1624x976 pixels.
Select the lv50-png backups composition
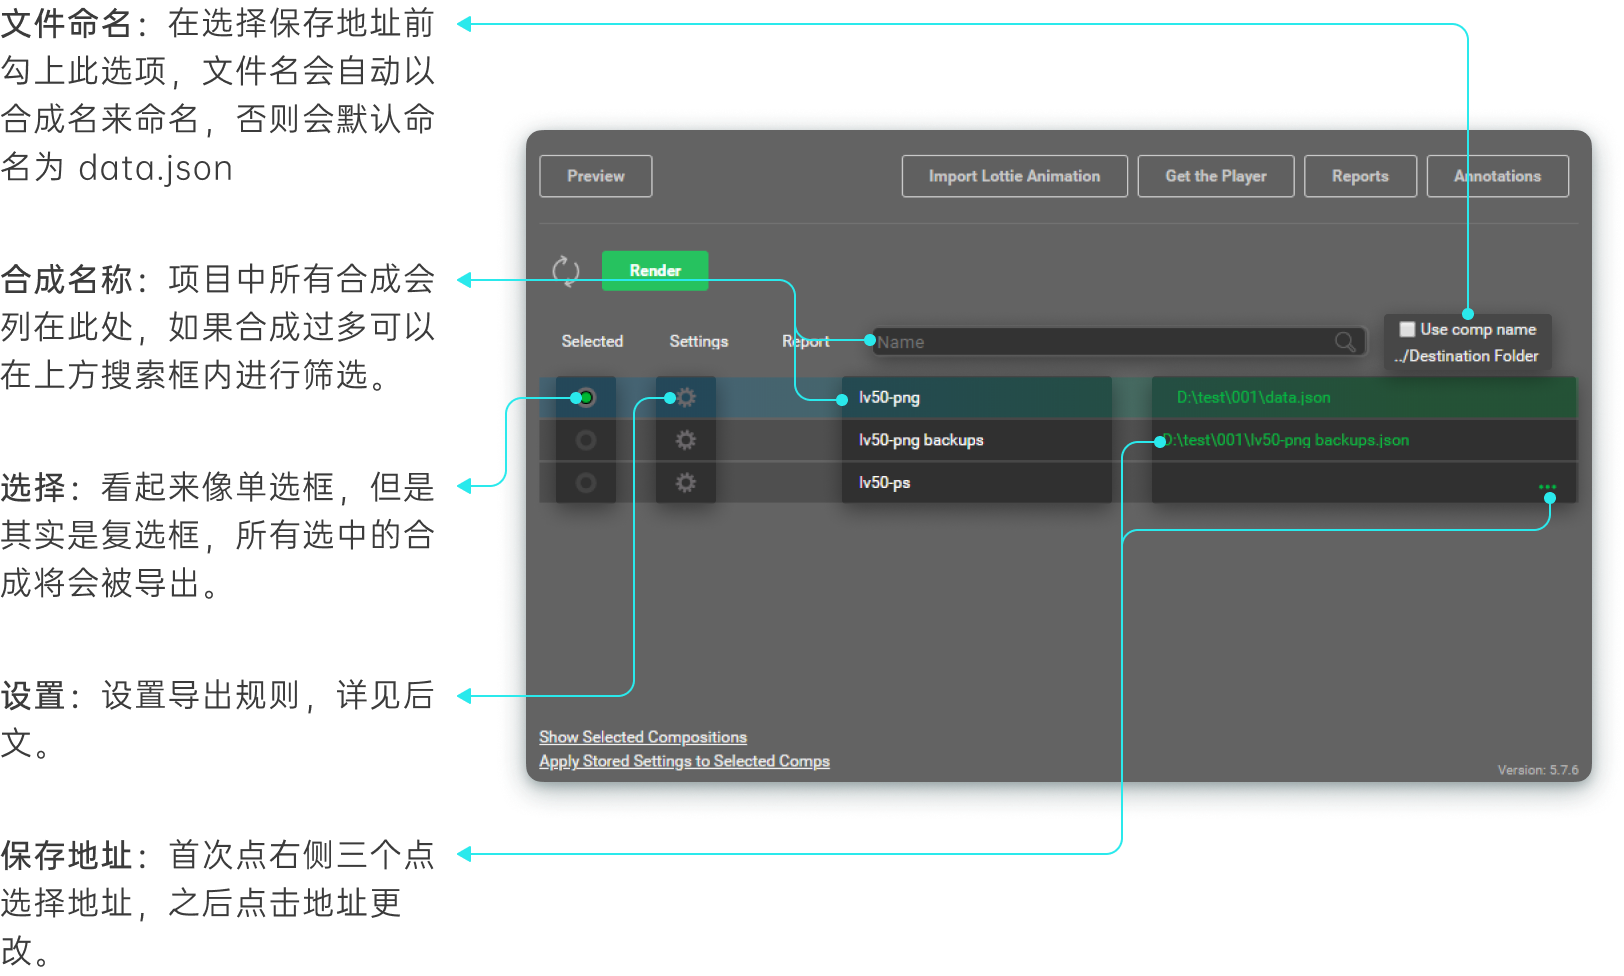click(x=587, y=440)
